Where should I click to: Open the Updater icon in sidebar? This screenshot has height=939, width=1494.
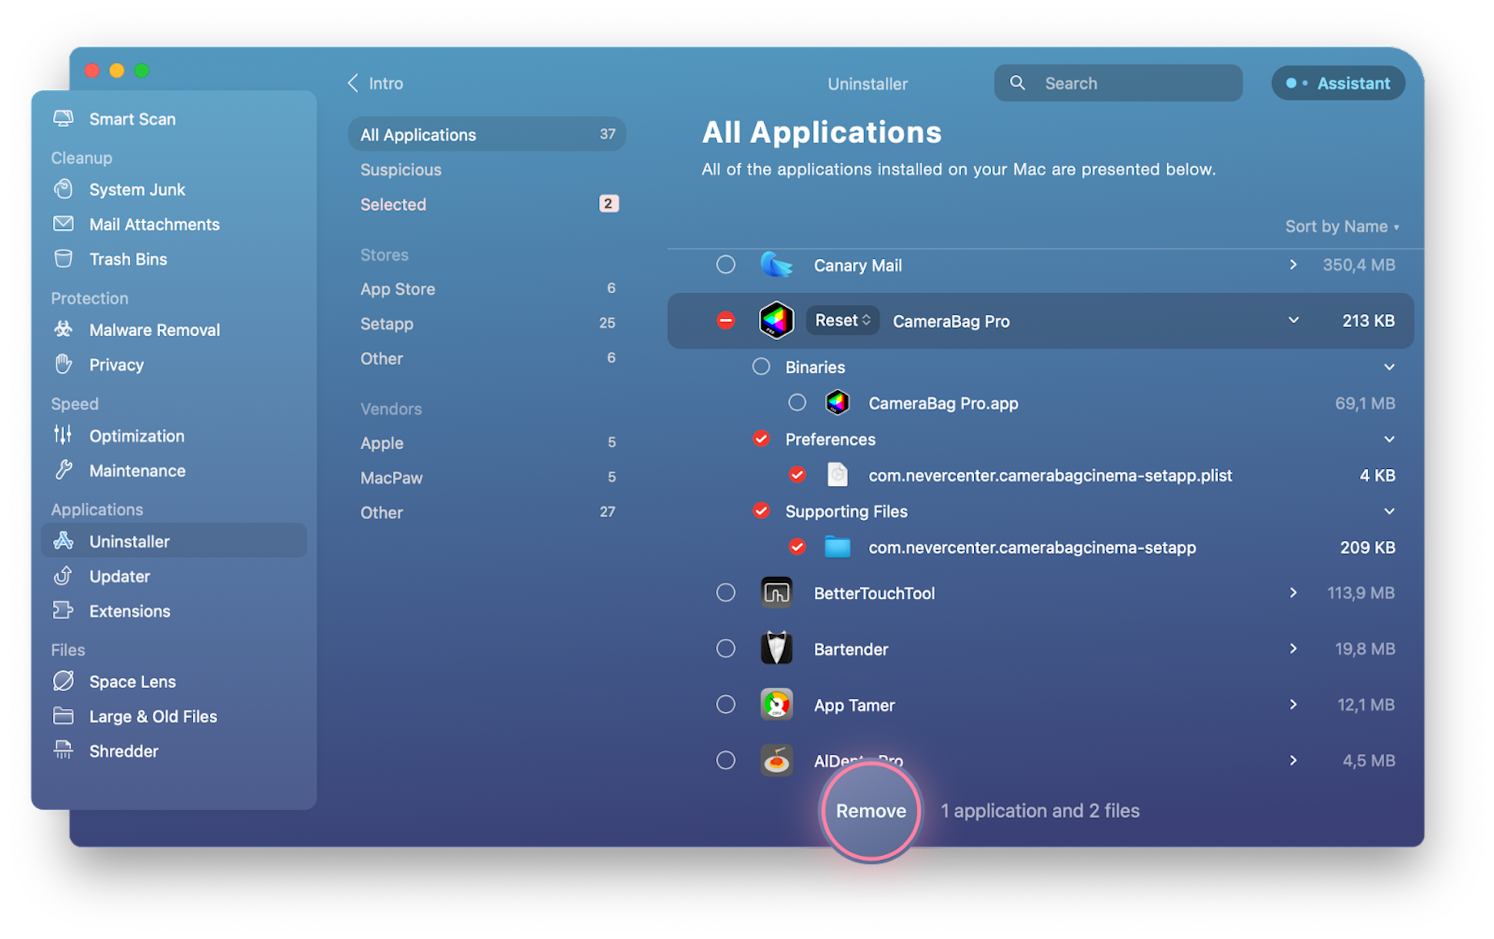point(63,576)
